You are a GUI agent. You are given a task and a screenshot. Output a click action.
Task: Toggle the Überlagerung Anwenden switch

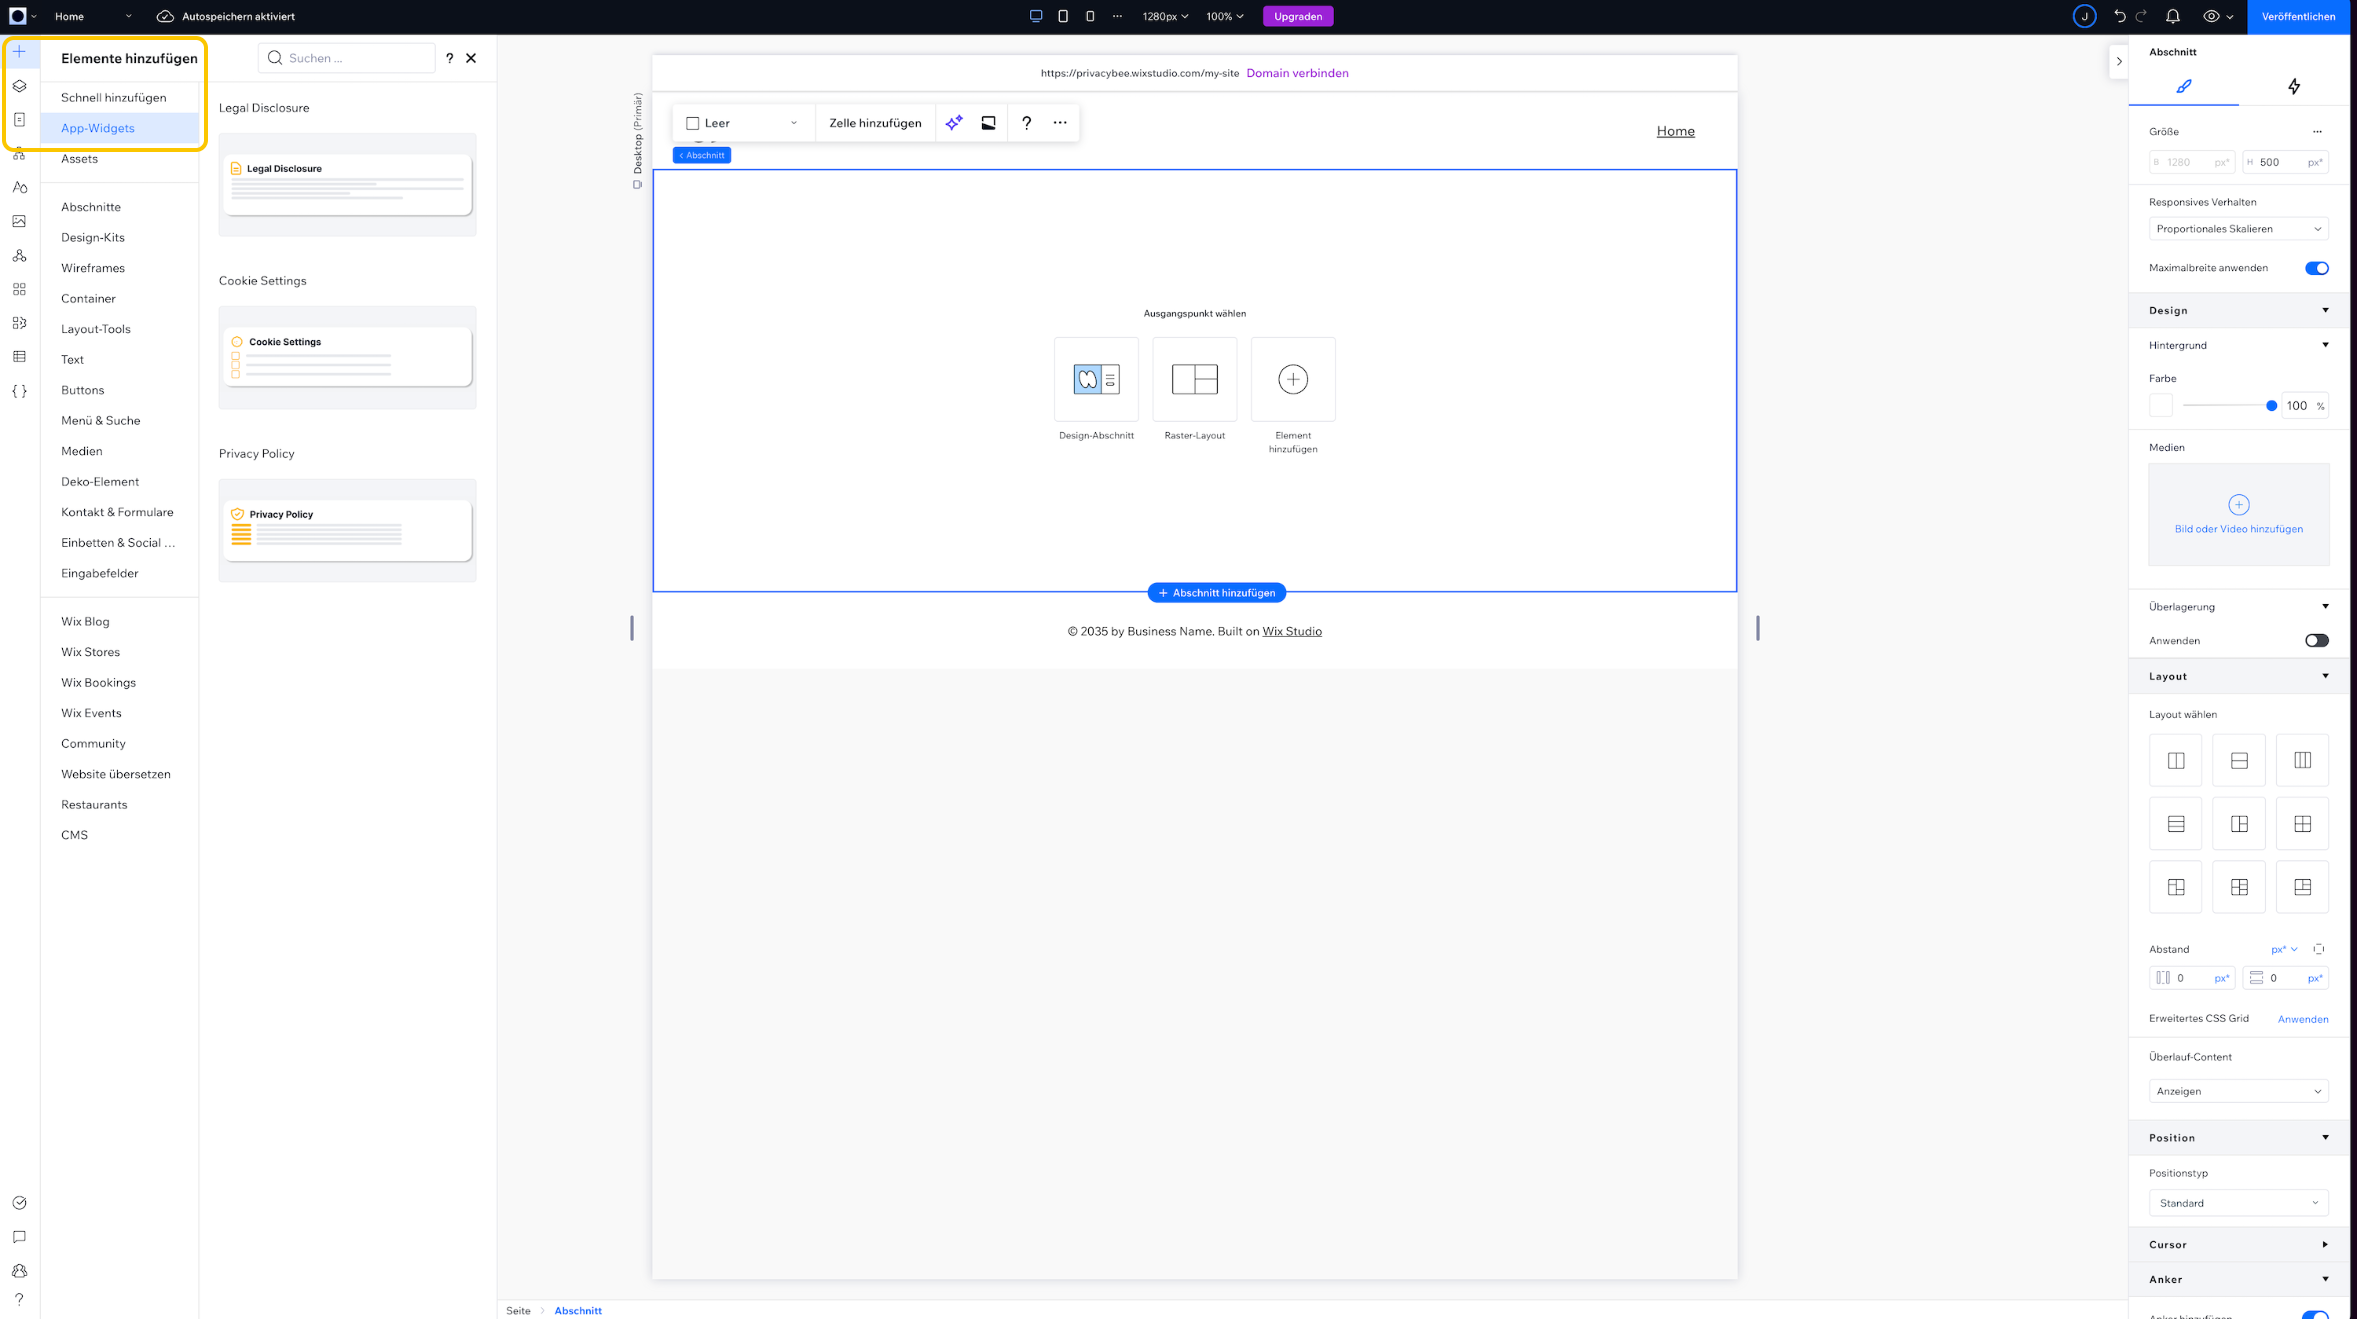(x=2316, y=641)
